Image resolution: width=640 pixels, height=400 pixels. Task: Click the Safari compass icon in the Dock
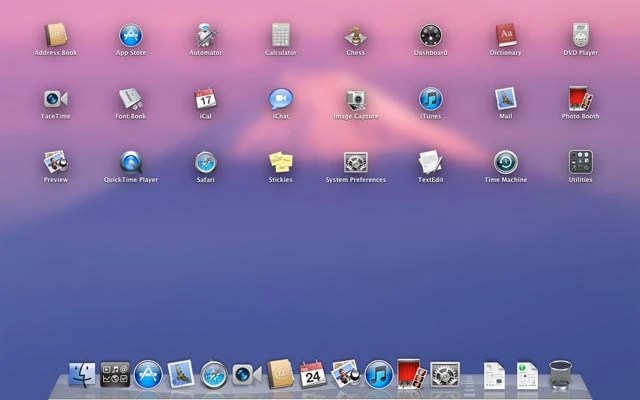(x=213, y=375)
